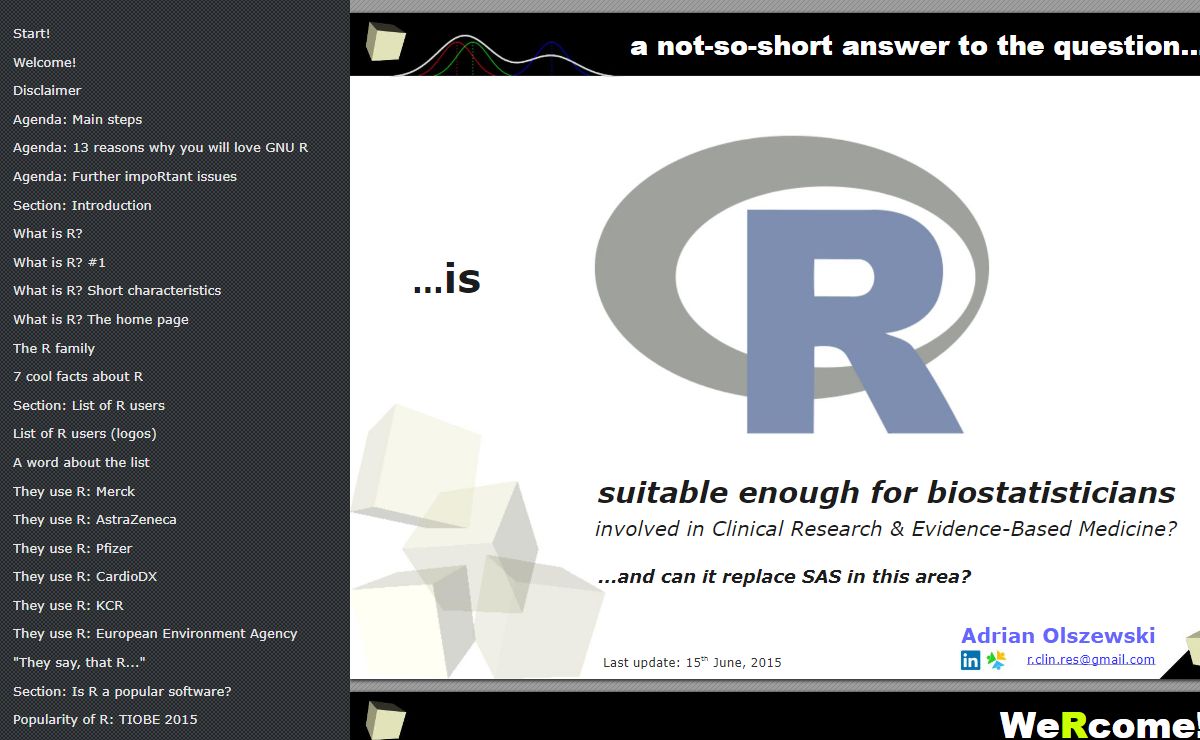Open The R family slide
The width and height of the screenshot is (1200, 740).
[x=54, y=348]
